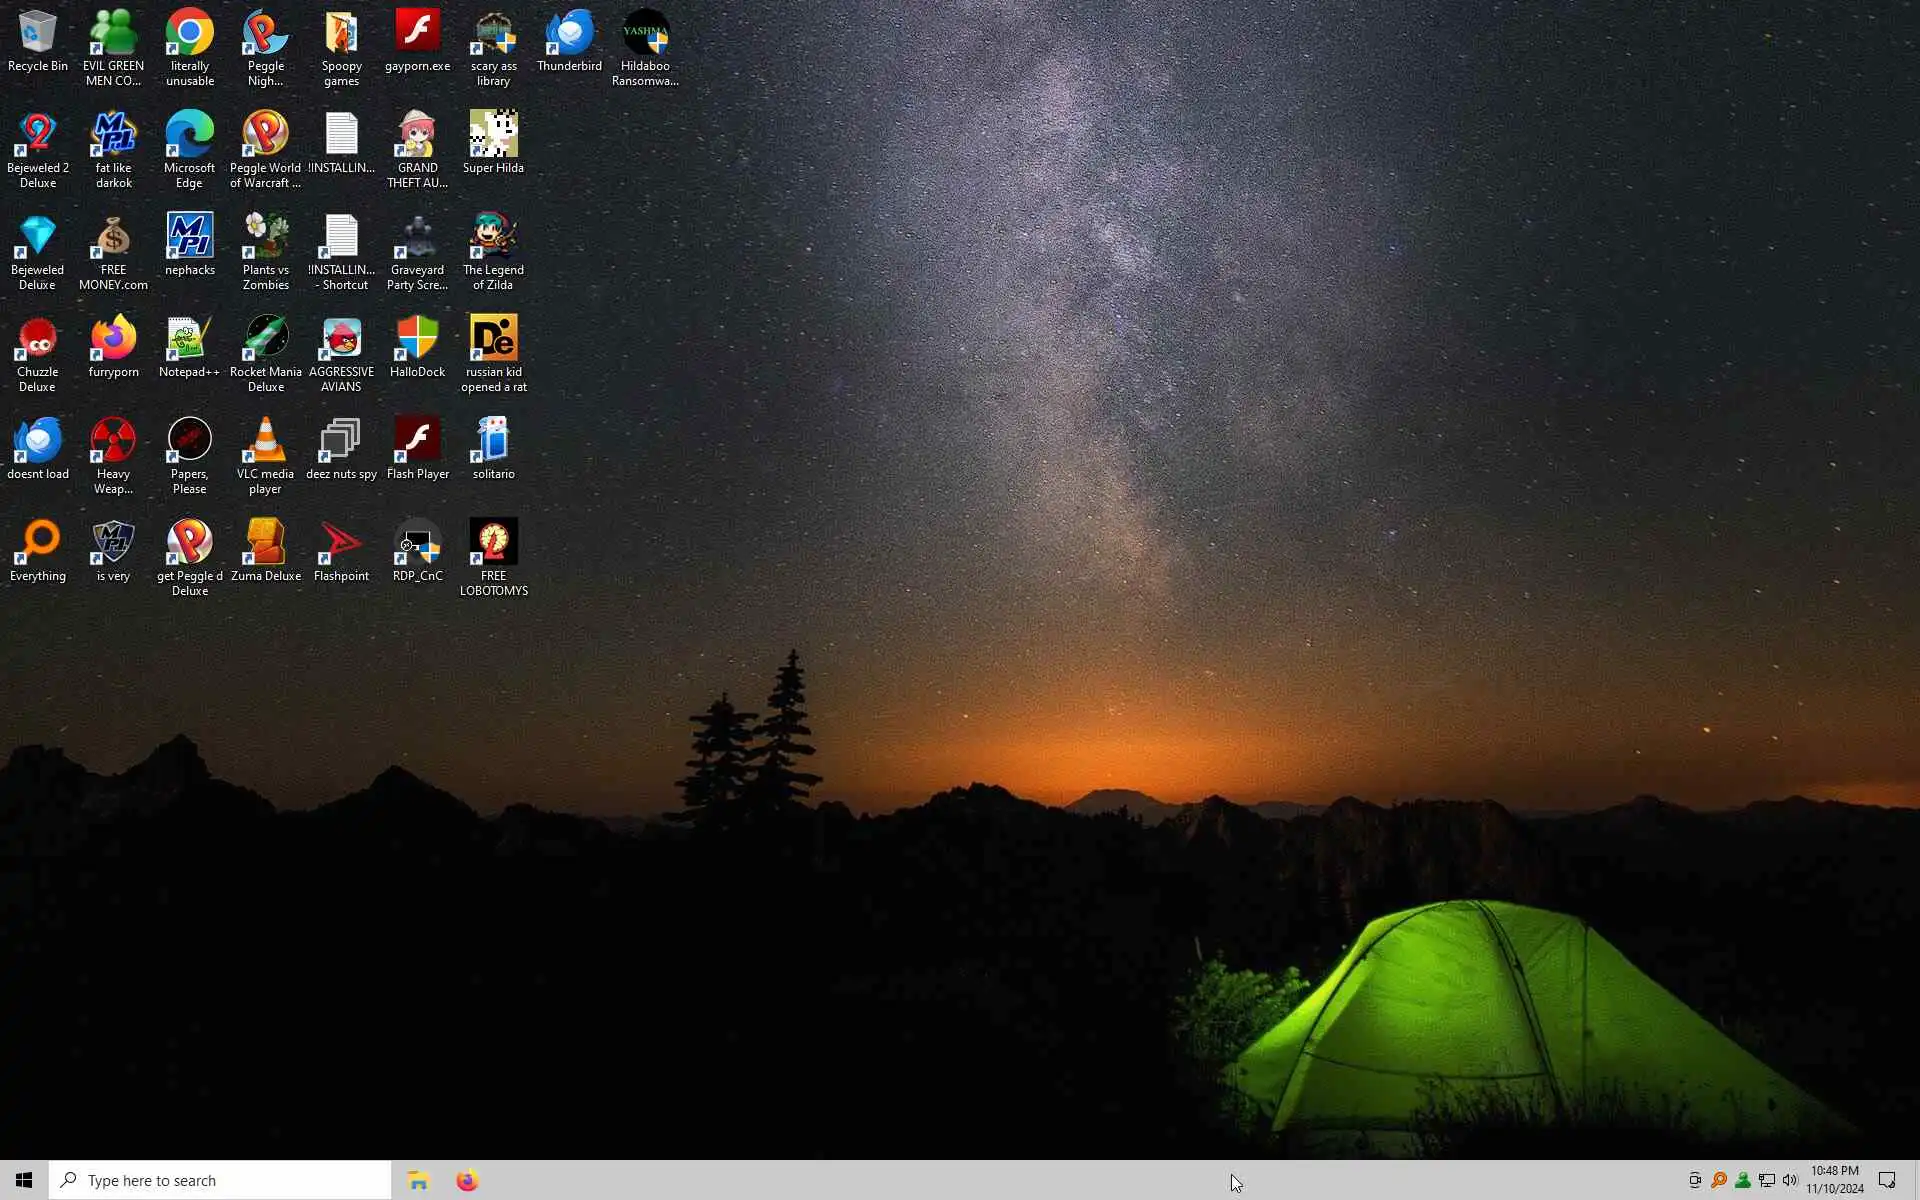Click the HalloDock desktop shortcut
The height and width of the screenshot is (1200, 1920).
(417, 339)
